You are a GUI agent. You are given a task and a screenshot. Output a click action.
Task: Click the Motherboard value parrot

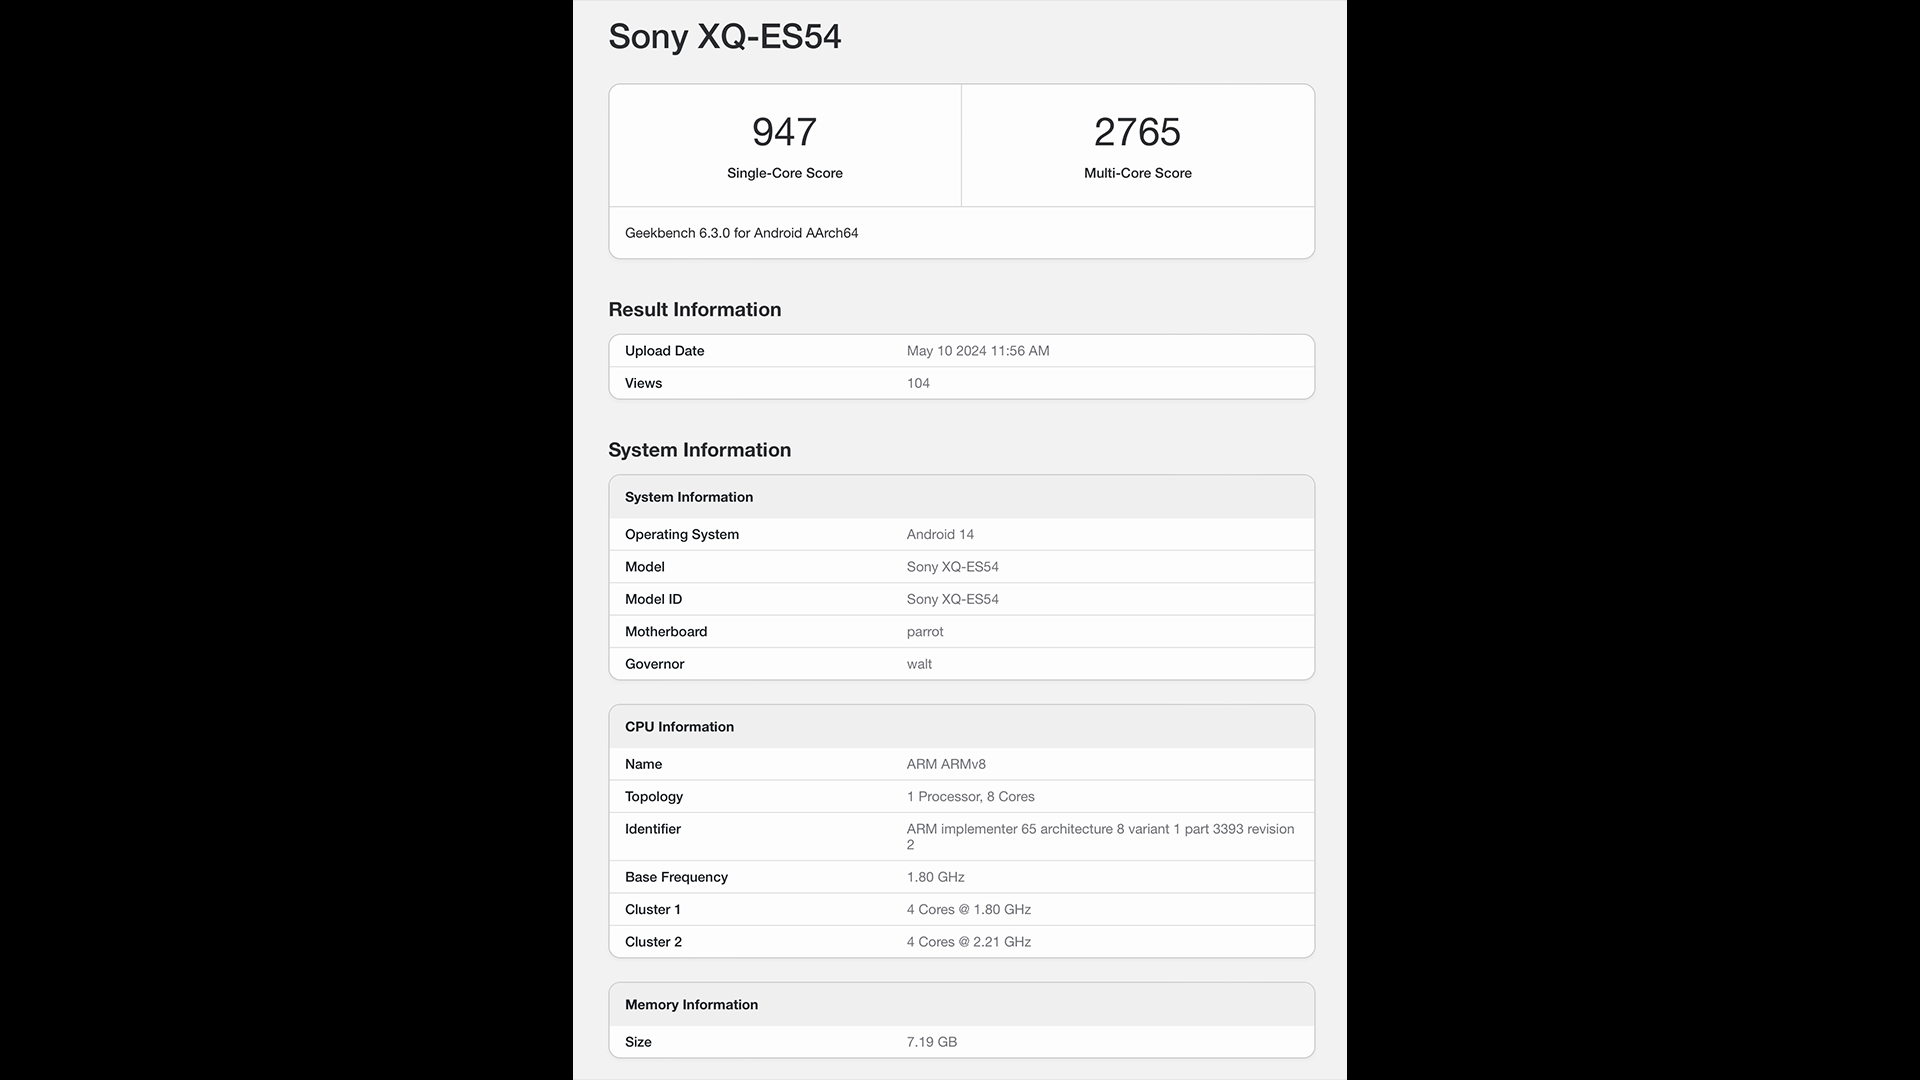(924, 632)
